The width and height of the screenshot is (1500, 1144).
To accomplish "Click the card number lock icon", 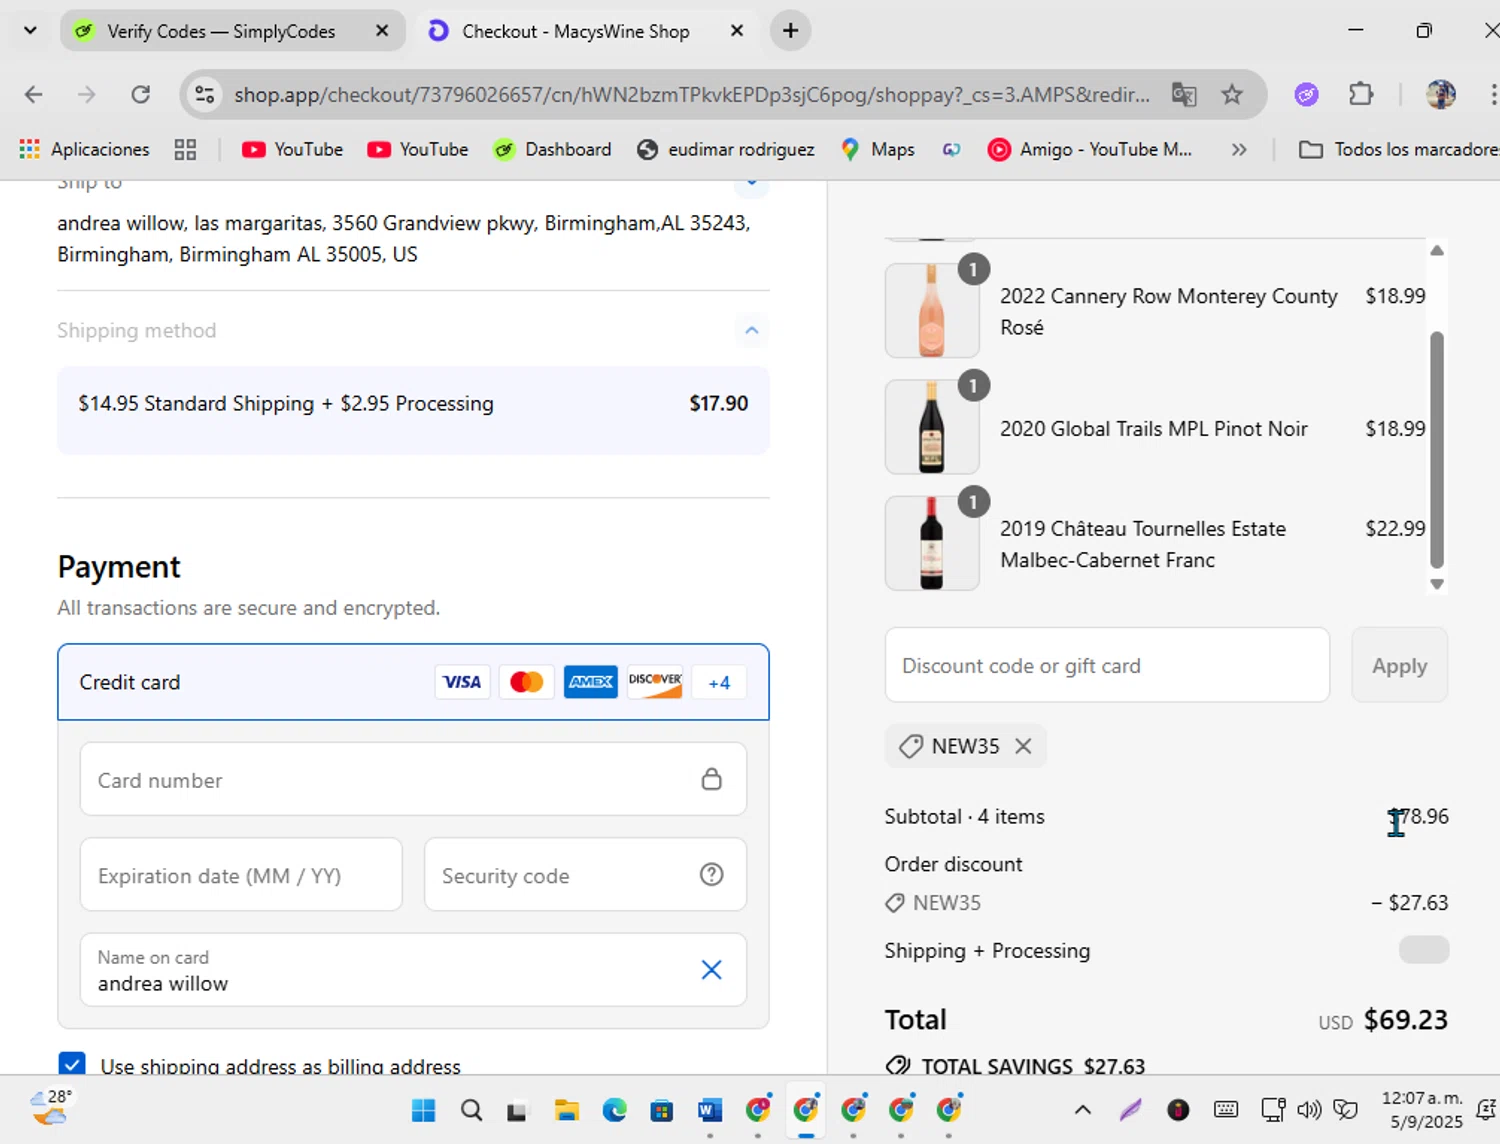I will coord(711,779).
